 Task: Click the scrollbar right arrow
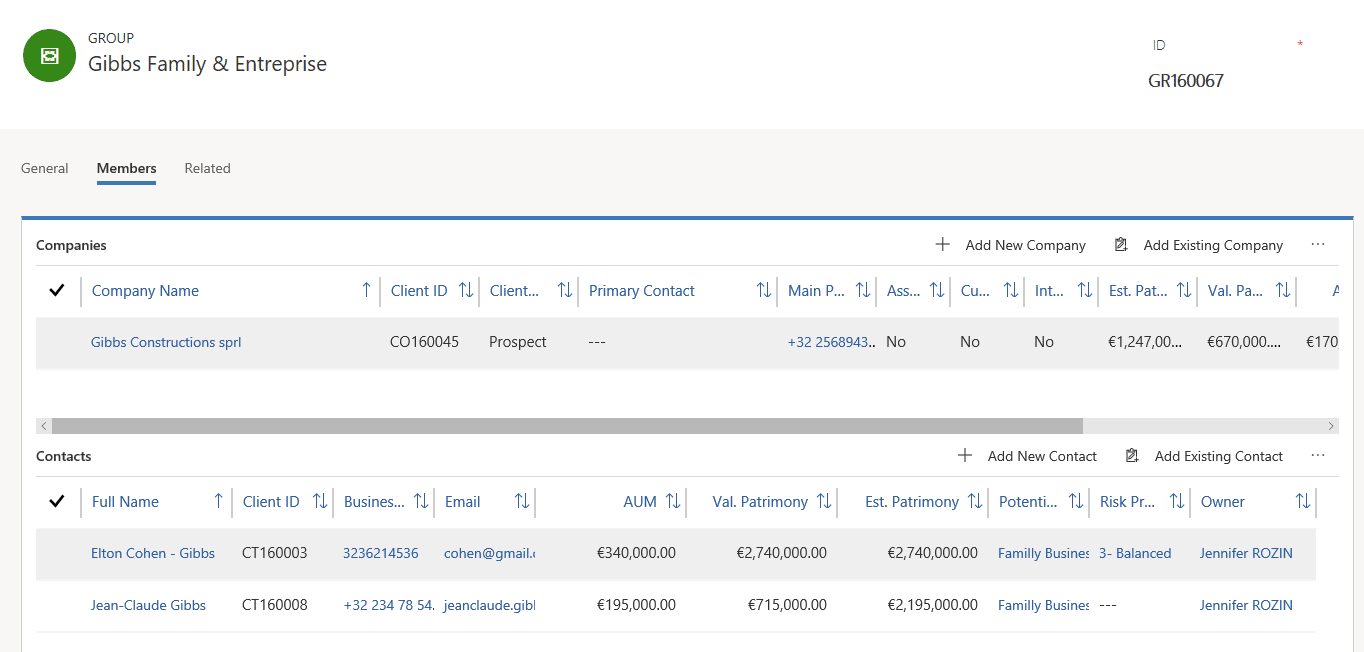point(1331,426)
